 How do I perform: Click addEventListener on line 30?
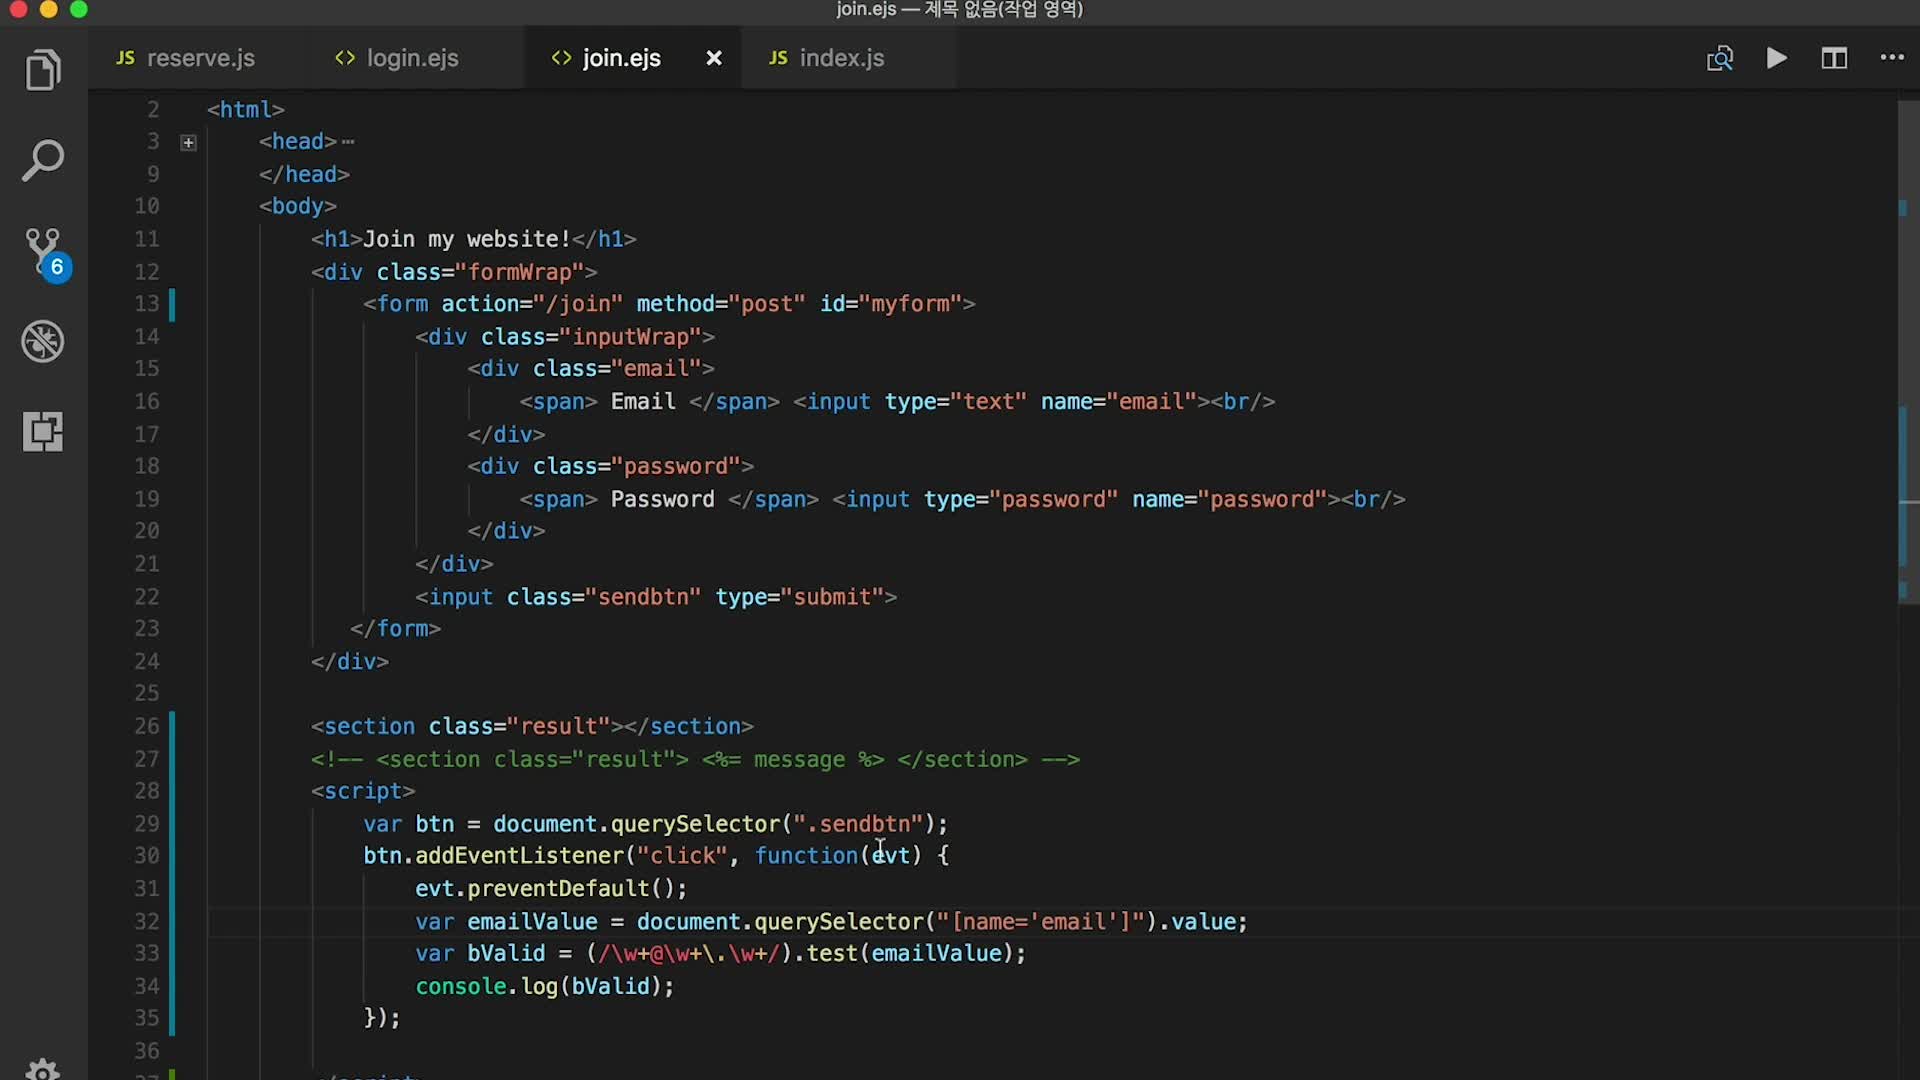(519, 856)
